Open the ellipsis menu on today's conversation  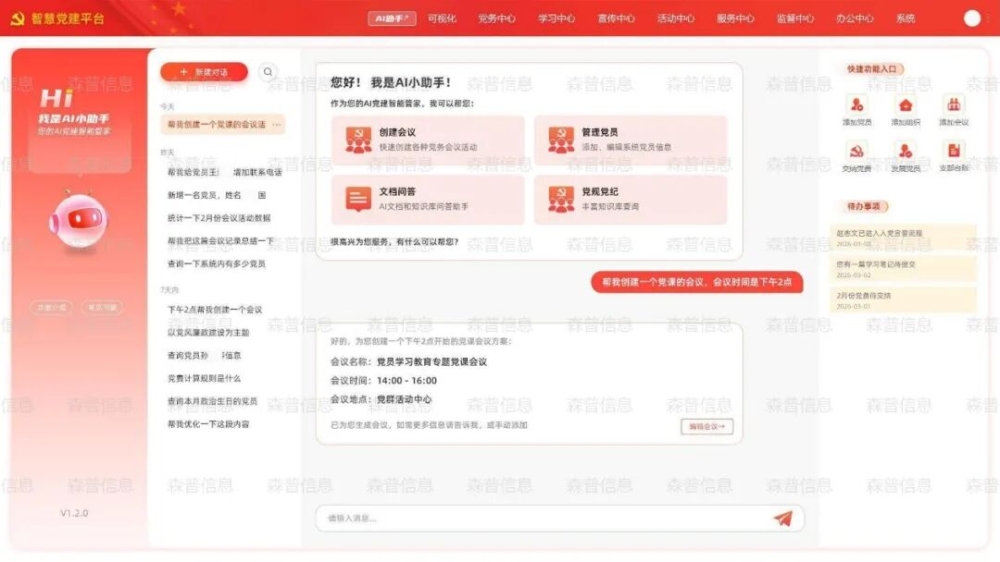click(277, 125)
